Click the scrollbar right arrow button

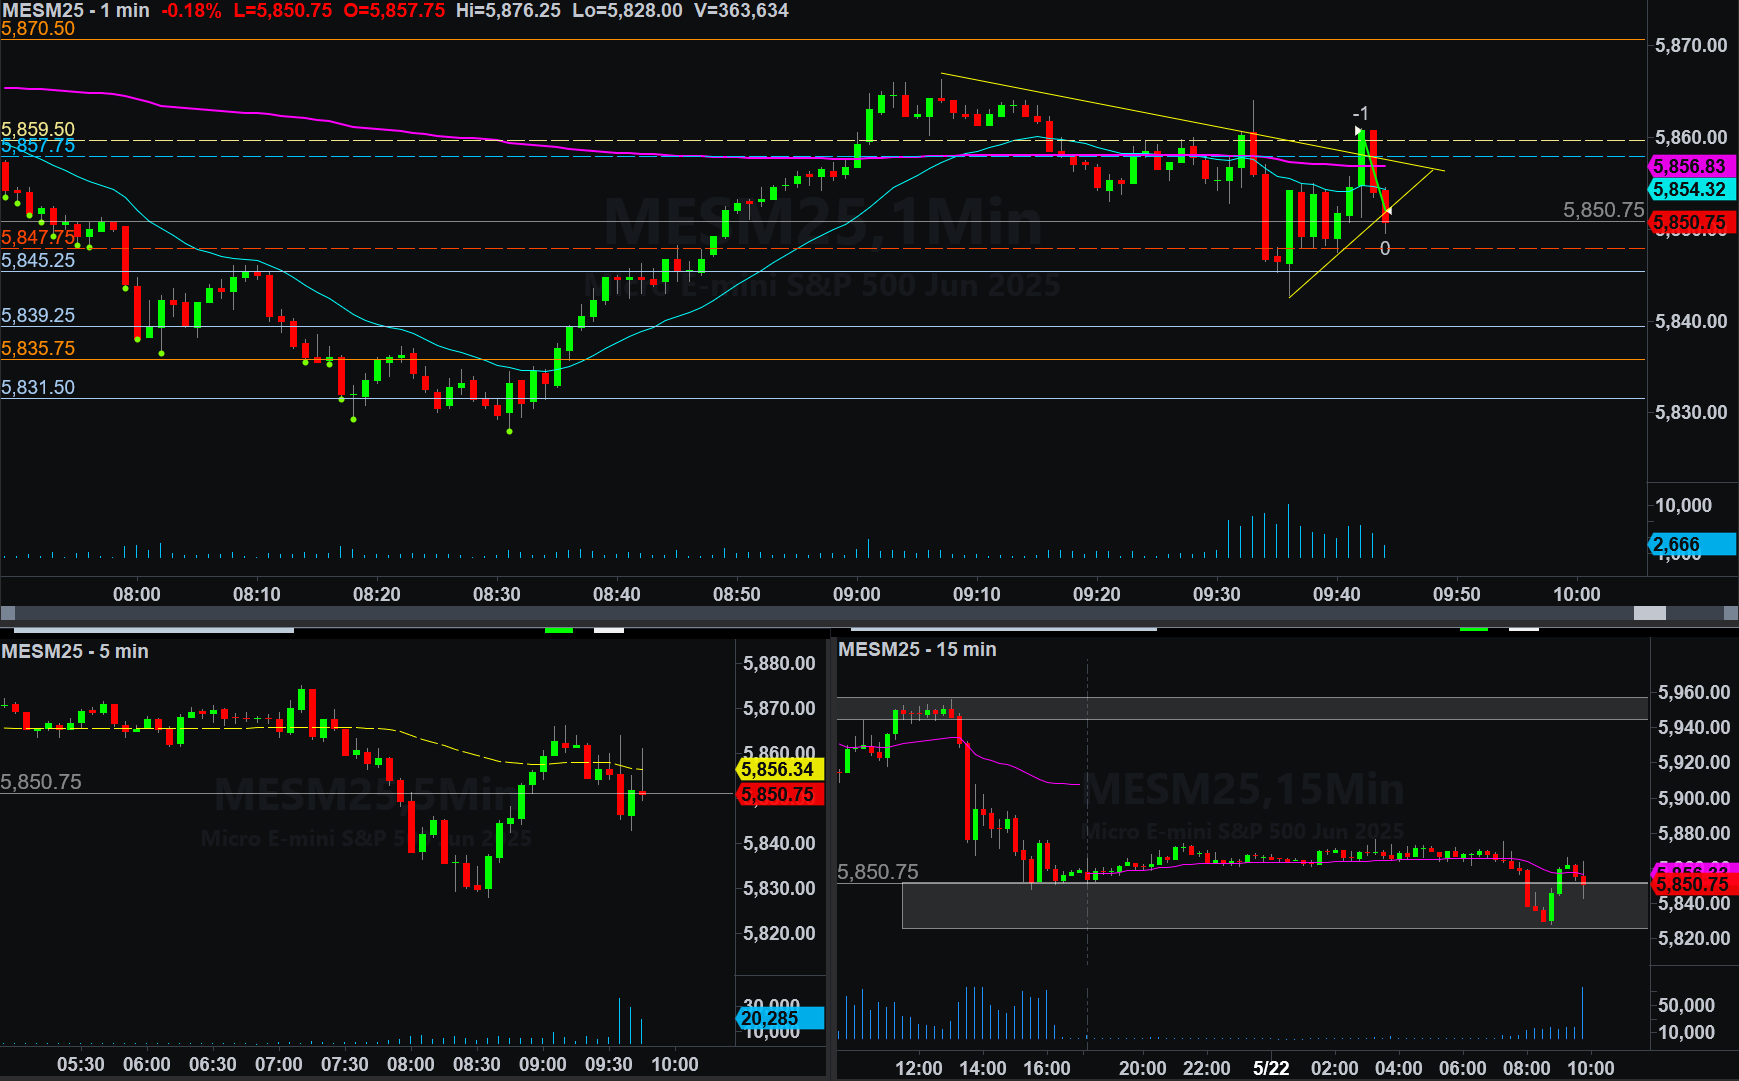point(1730,613)
